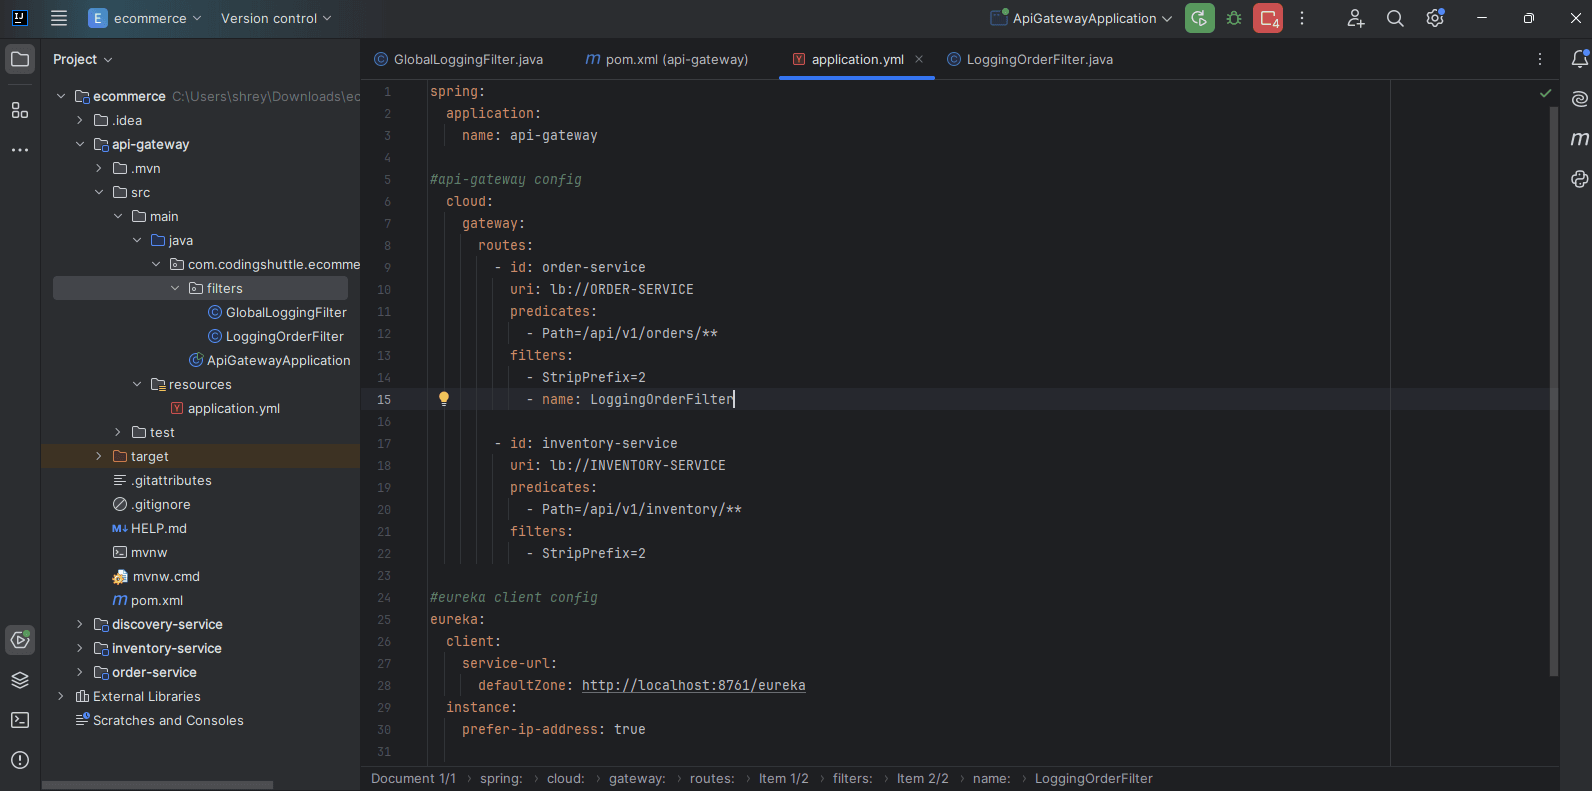Close the application.yml tab
The image size is (1592, 791).
[919, 59]
